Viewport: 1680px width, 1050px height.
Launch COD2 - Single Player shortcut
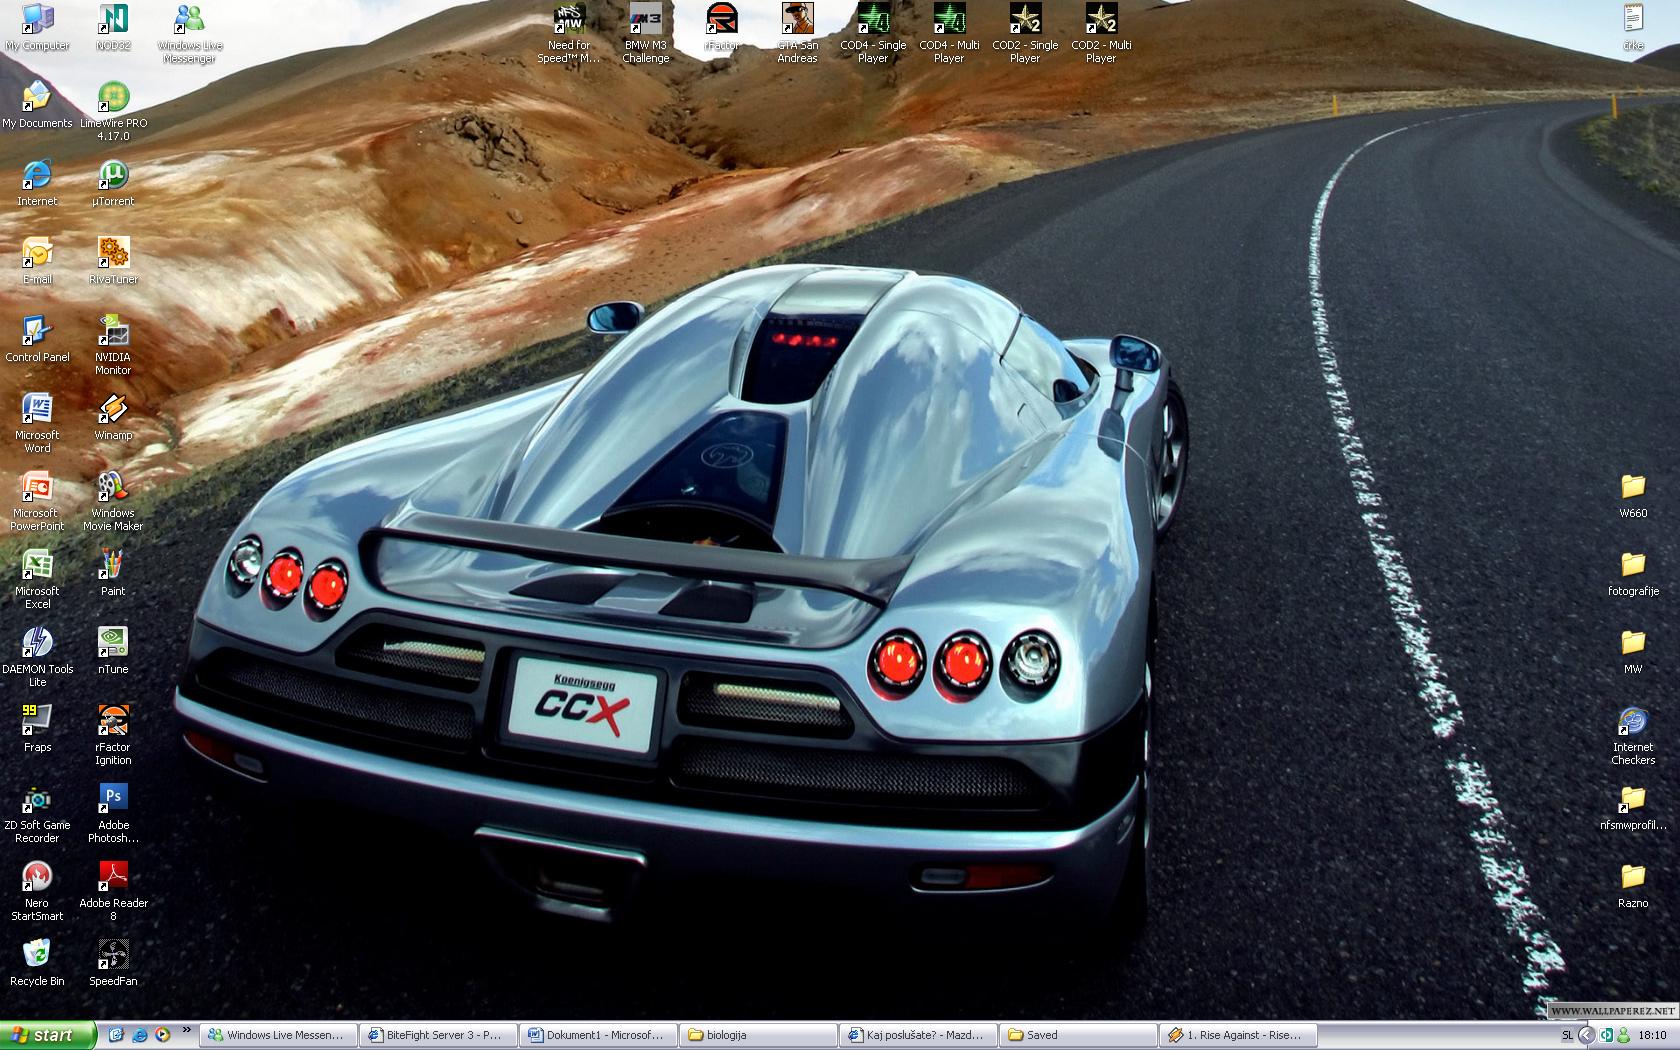[1025, 33]
